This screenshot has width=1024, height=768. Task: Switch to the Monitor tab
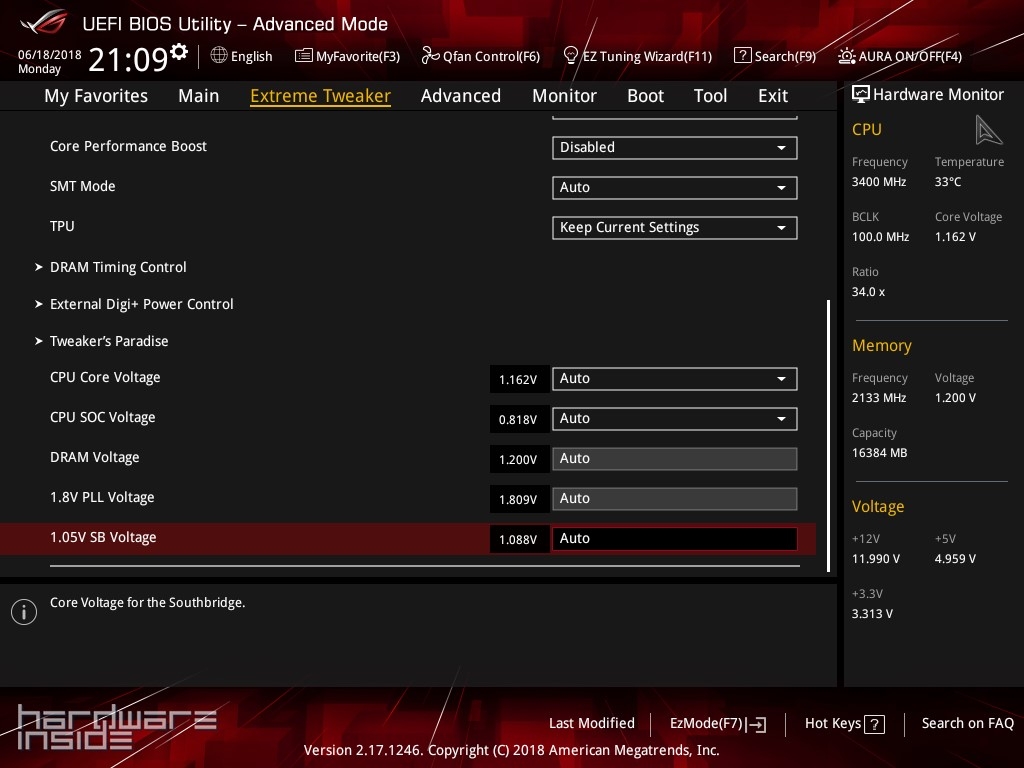click(x=564, y=96)
